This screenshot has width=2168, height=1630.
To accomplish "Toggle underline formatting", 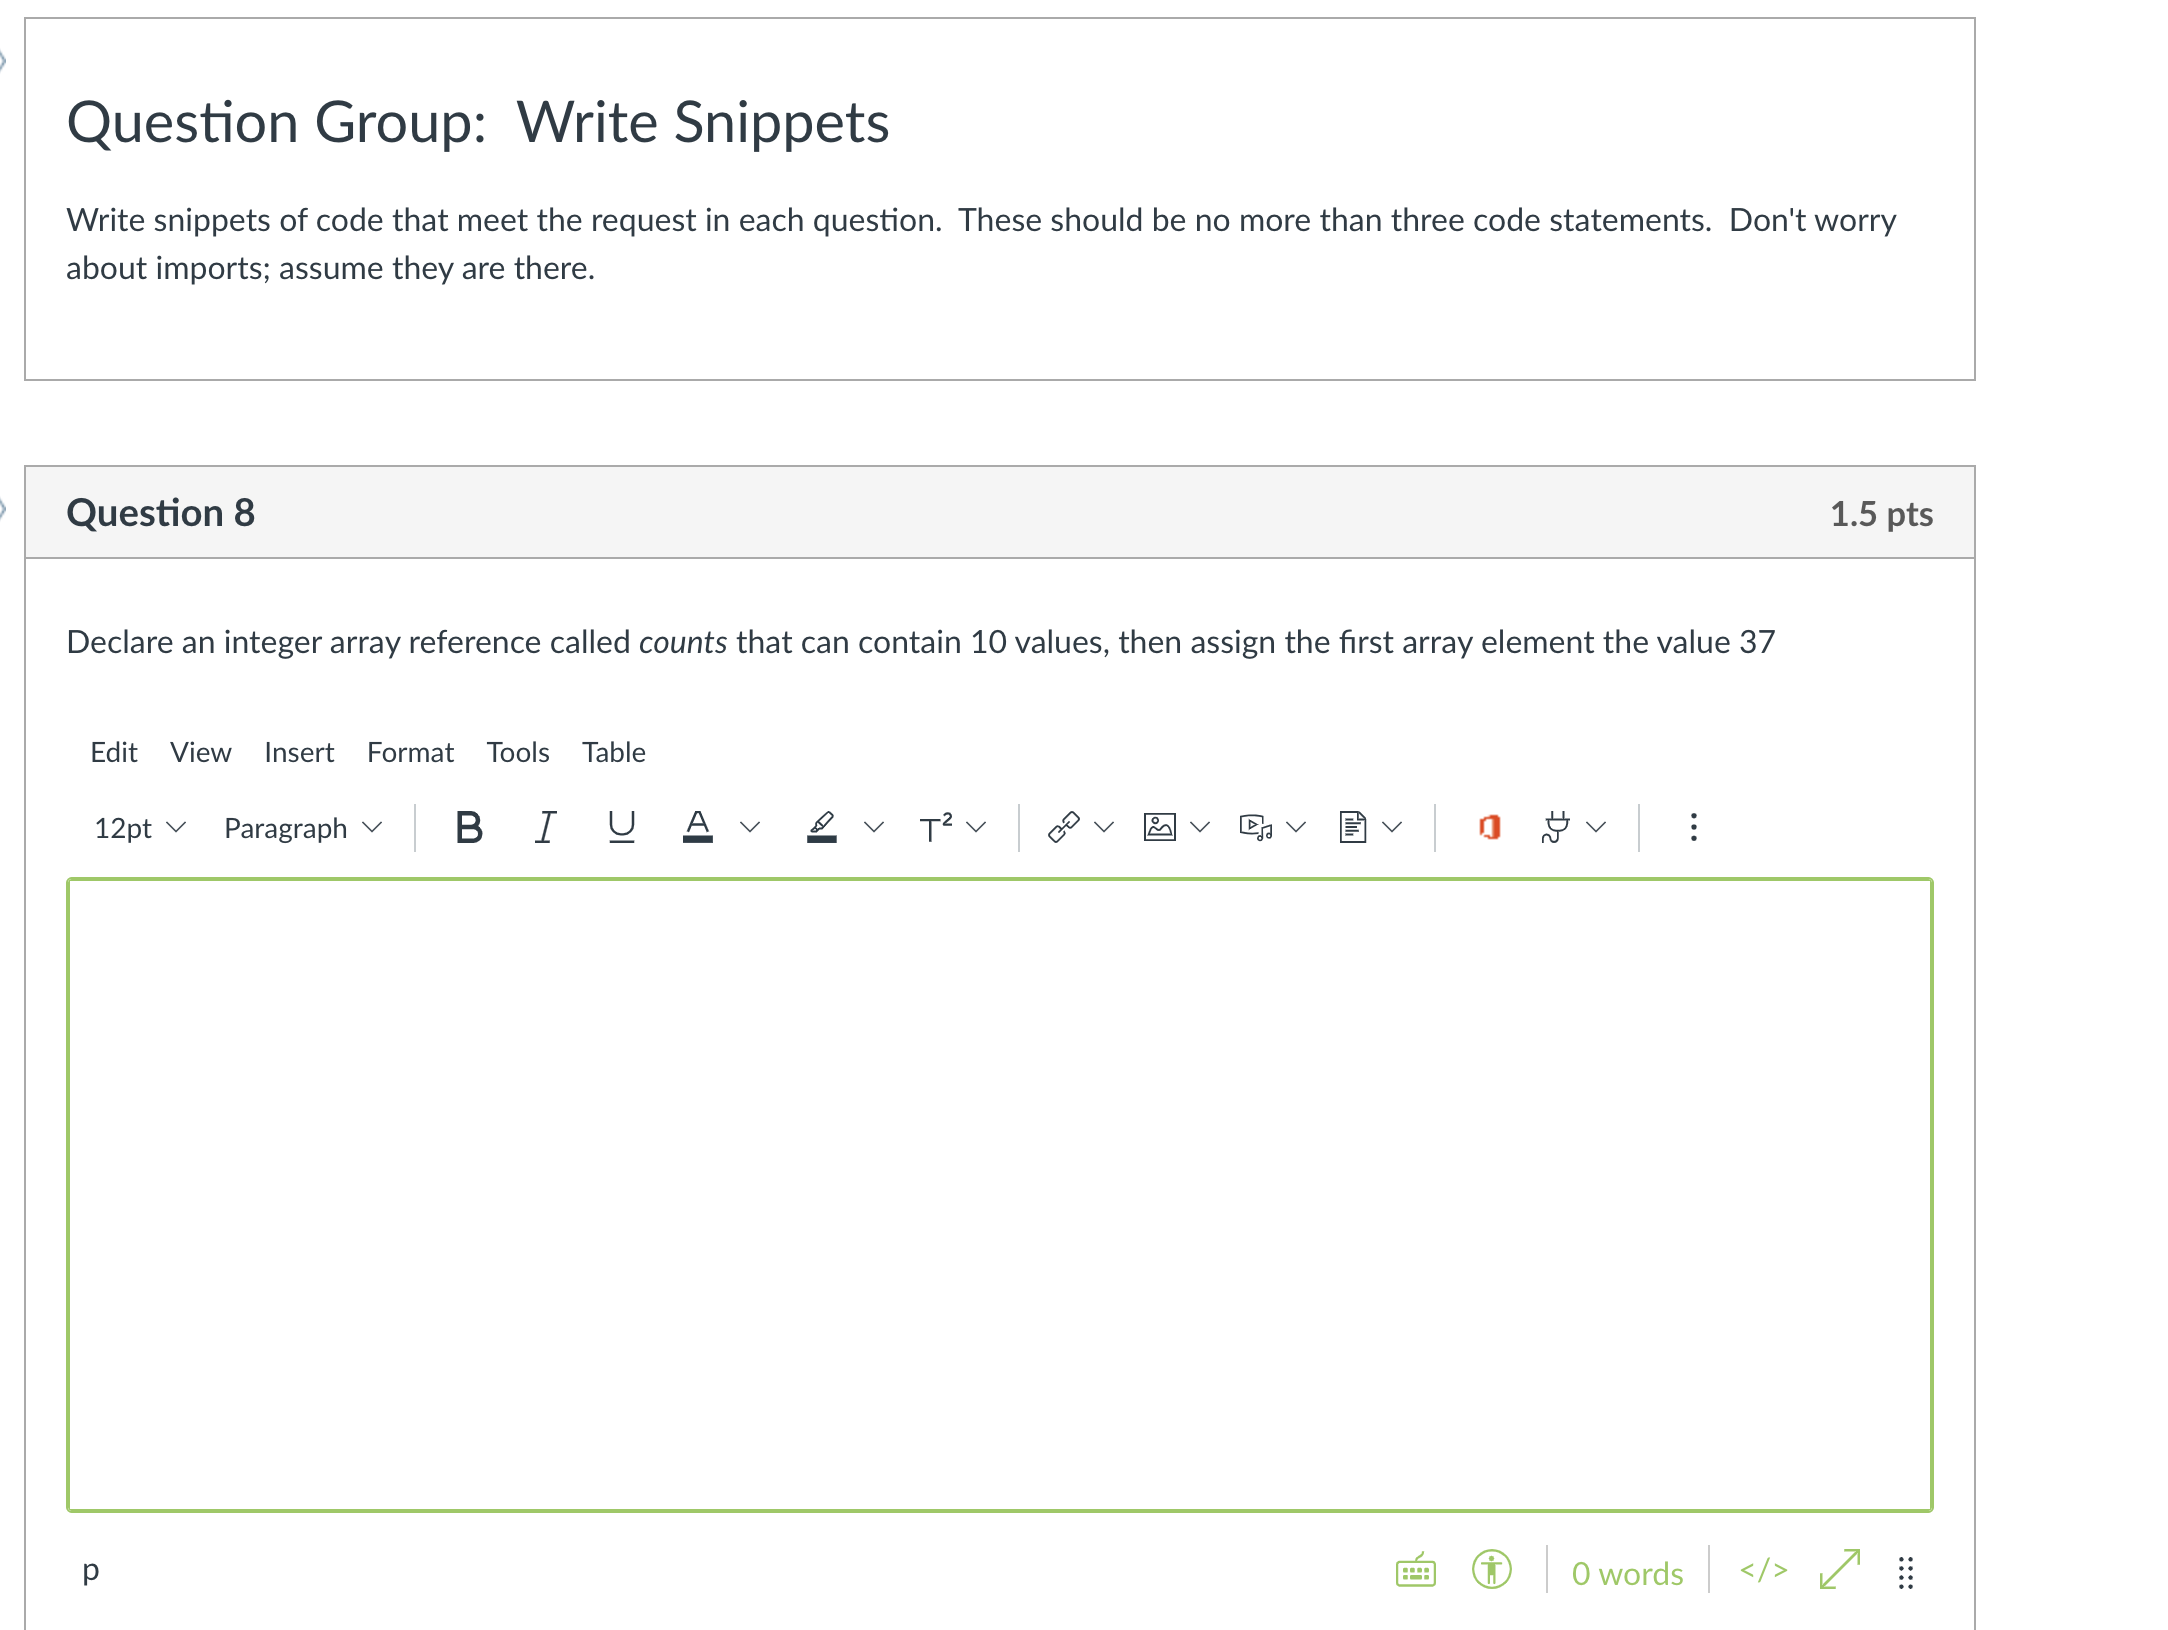I will [x=621, y=827].
